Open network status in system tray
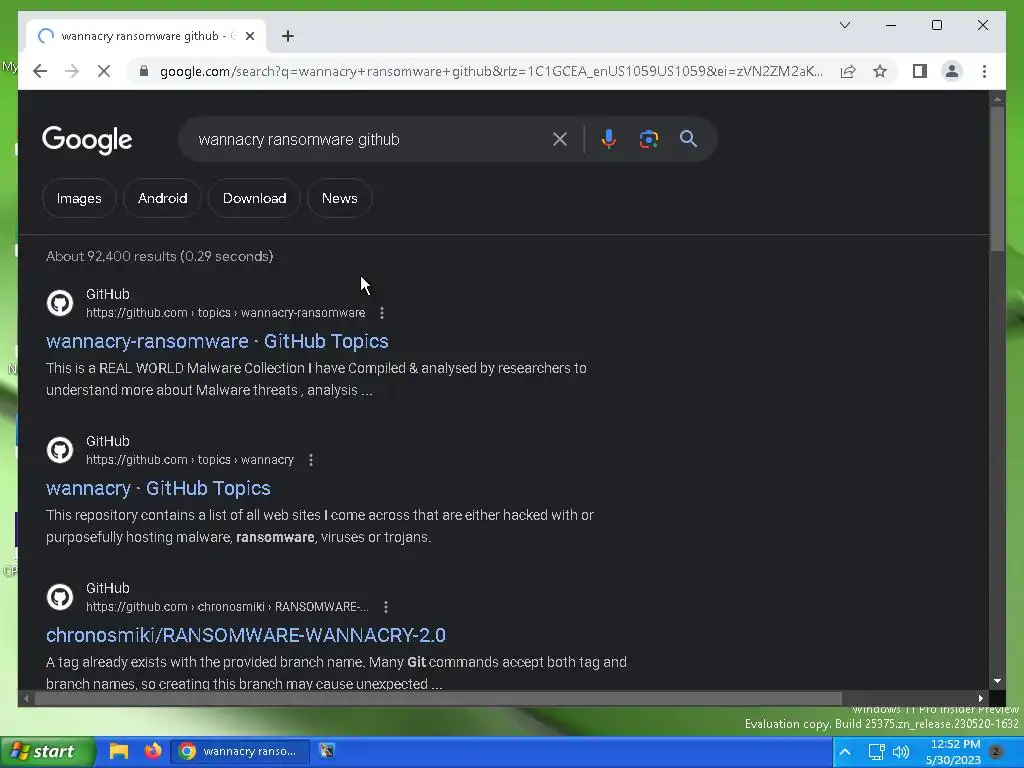 (876, 752)
